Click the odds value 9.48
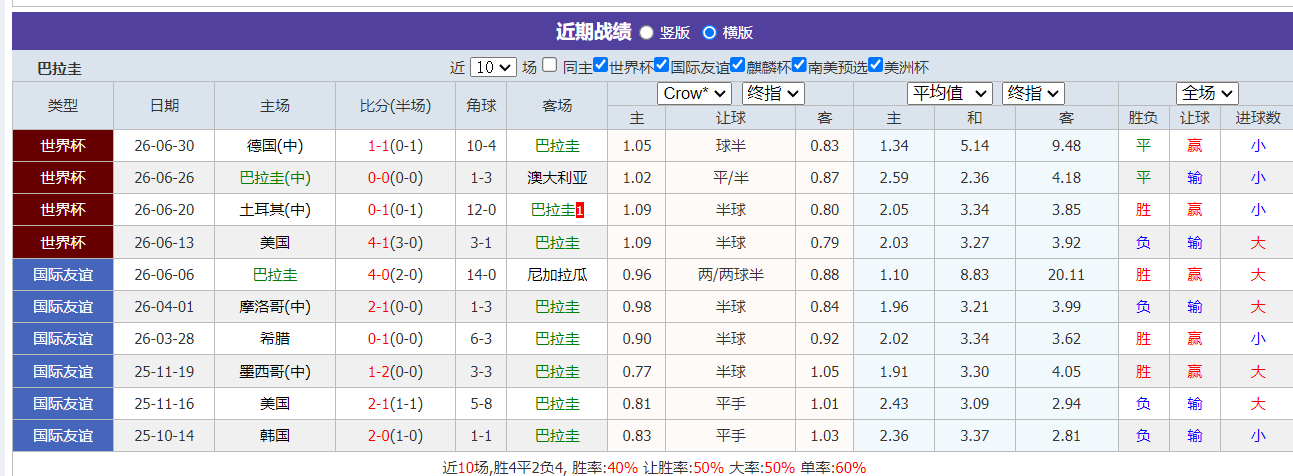This screenshot has height=476, width=1293. (1066, 146)
